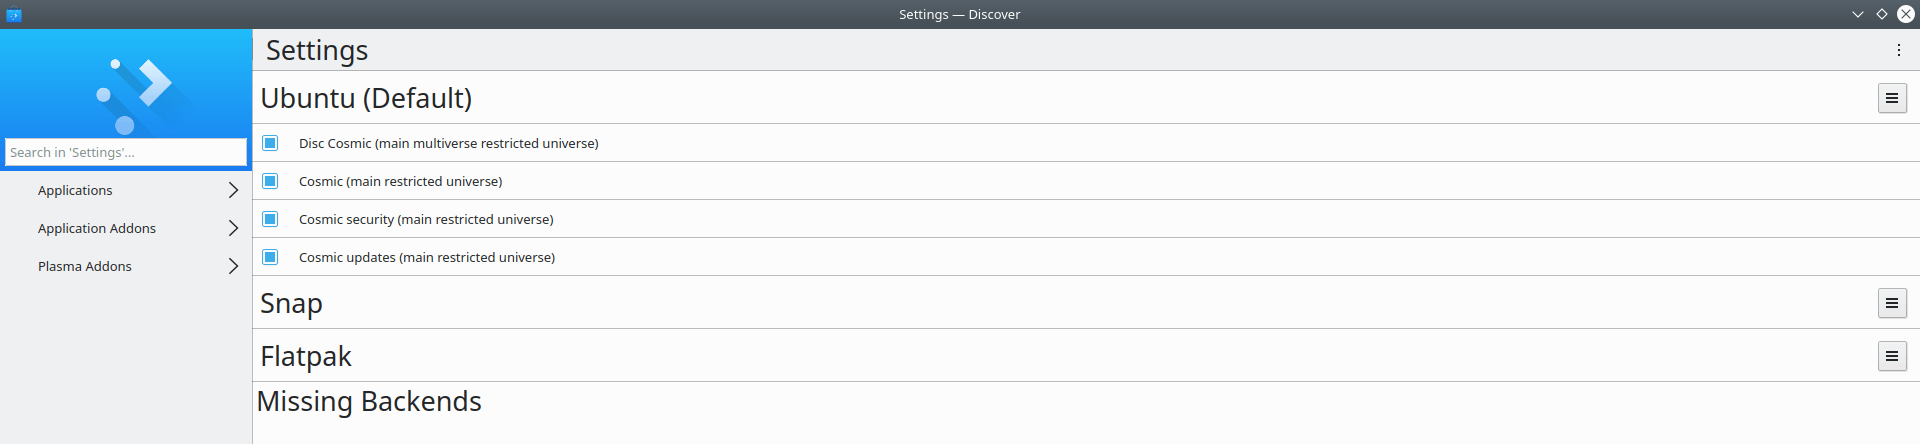Toggle the Cosmic updates source checkbox

(270, 257)
